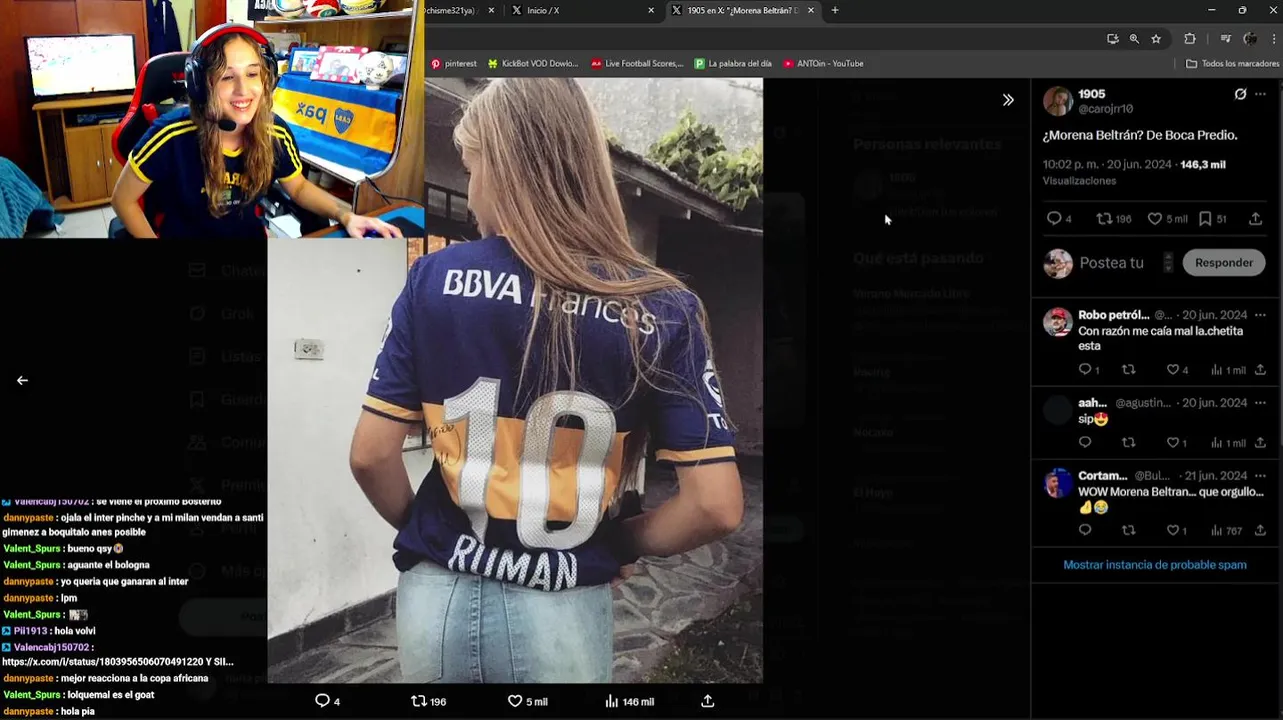The height and width of the screenshot is (720, 1283).
Task: Reply icon showing 4 in the post sidebar
Action: coord(1058,219)
